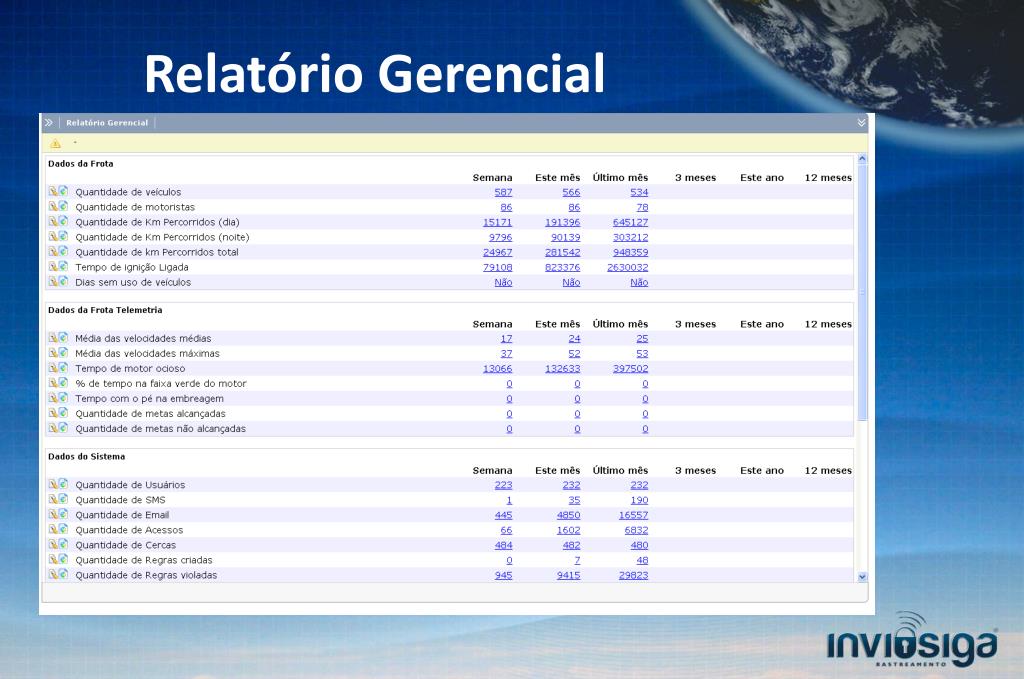Click yellow pencil icon beside Quantidade de motoristas
This screenshot has width=1024, height=679.
pyautogui.click(x=53, y=206)
